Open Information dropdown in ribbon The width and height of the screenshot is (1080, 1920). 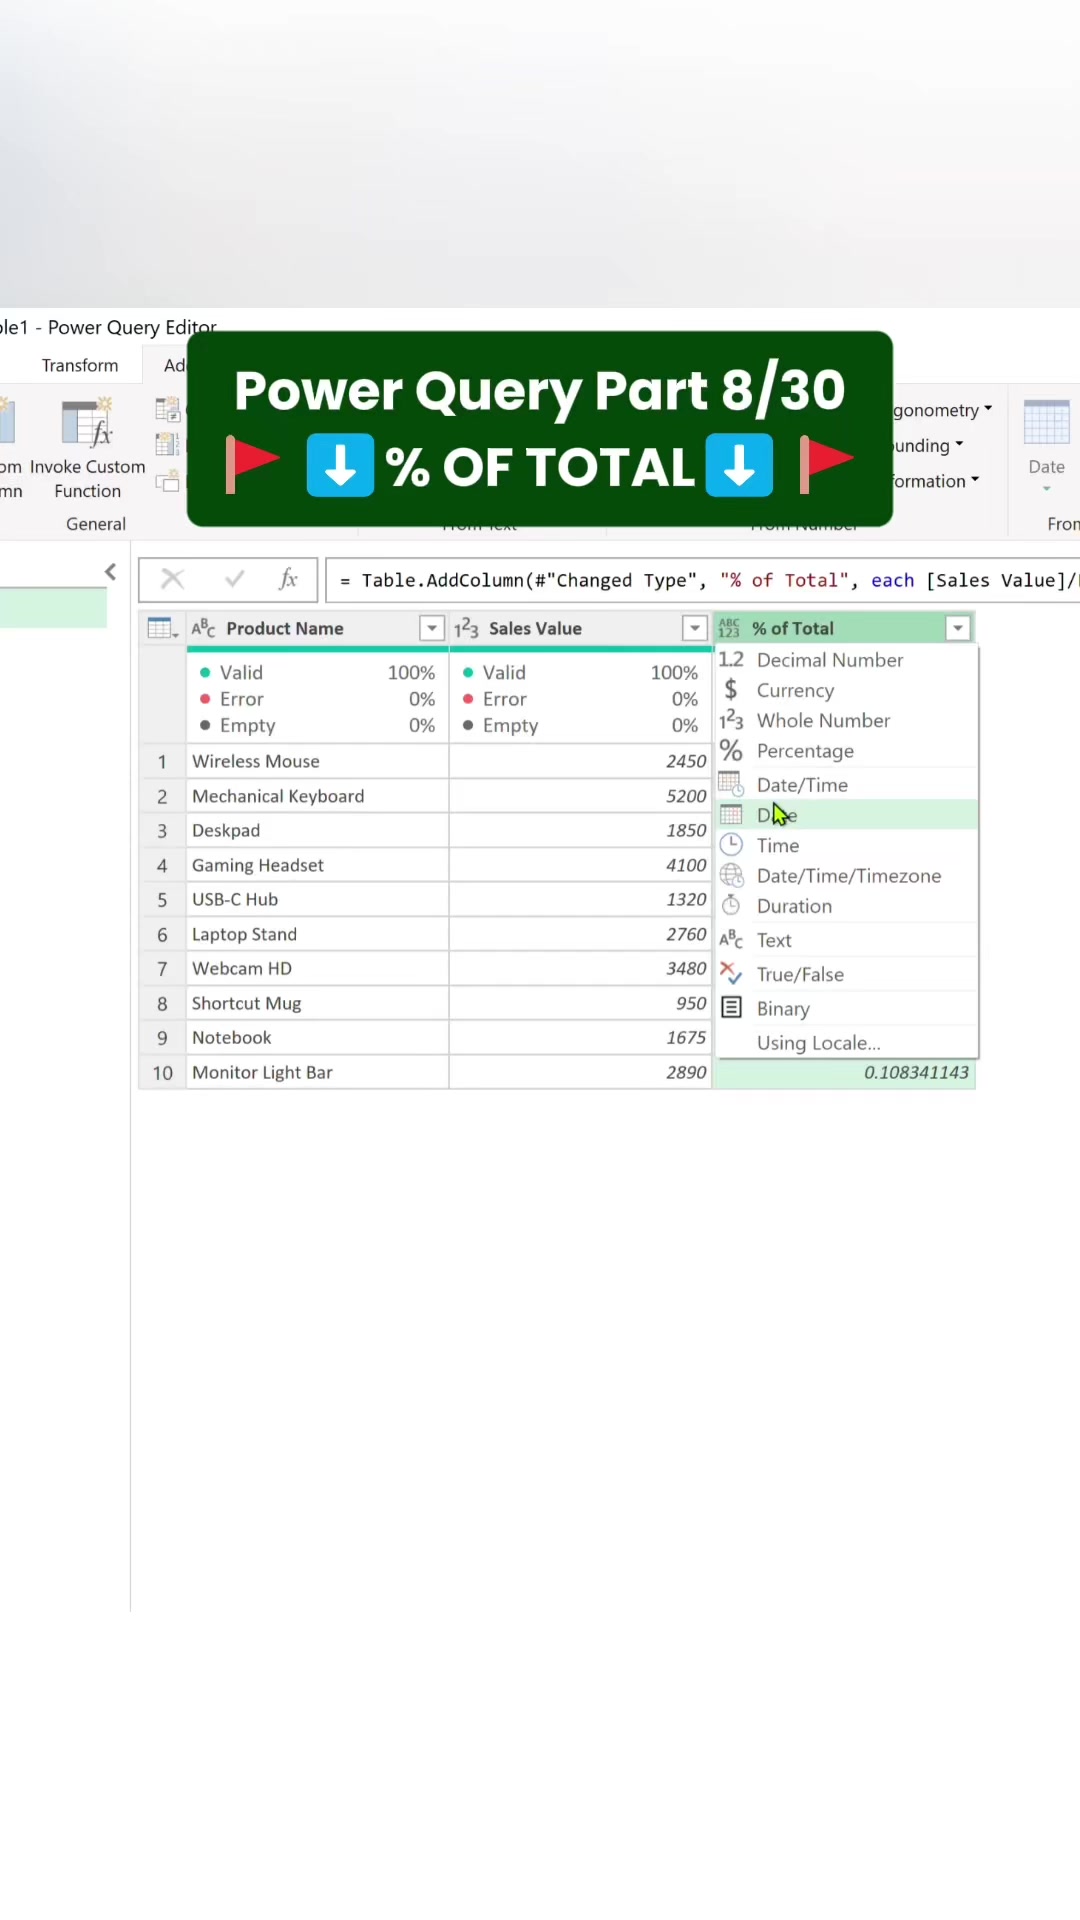(x=935, y=481)
